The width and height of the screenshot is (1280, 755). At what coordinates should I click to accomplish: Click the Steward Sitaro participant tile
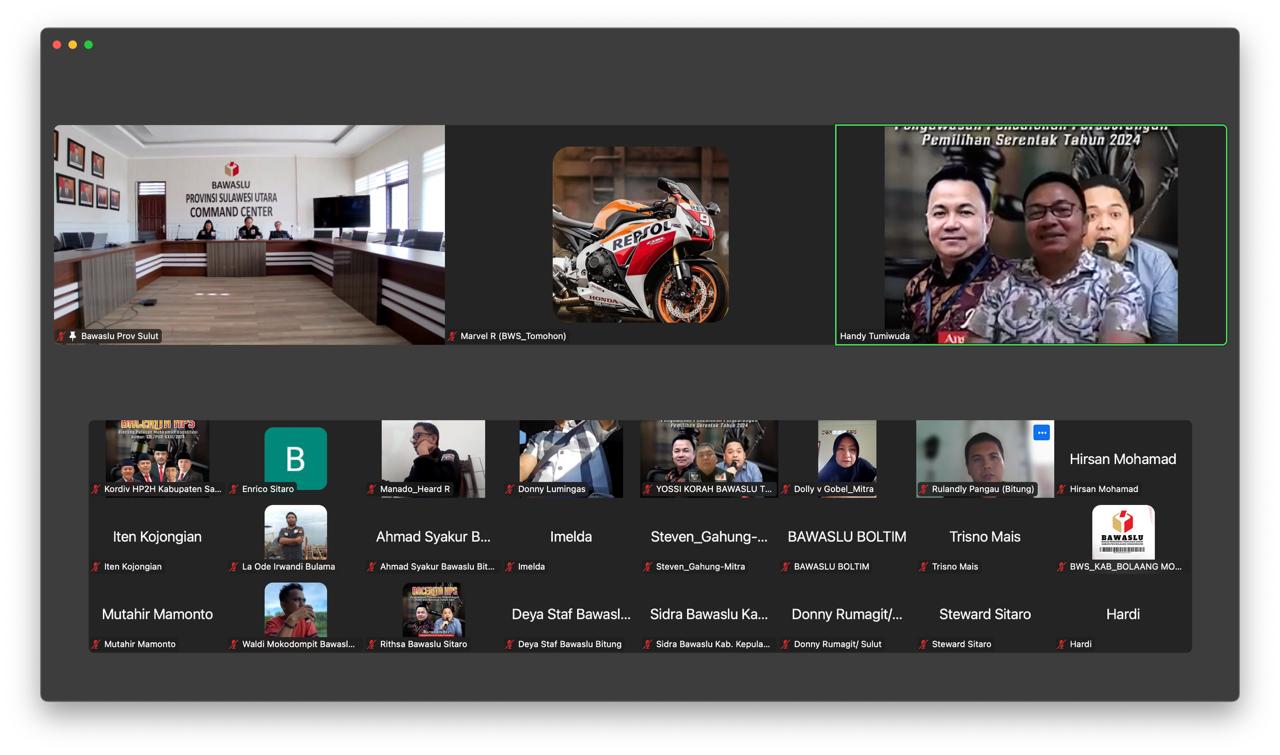coord(985,614)
